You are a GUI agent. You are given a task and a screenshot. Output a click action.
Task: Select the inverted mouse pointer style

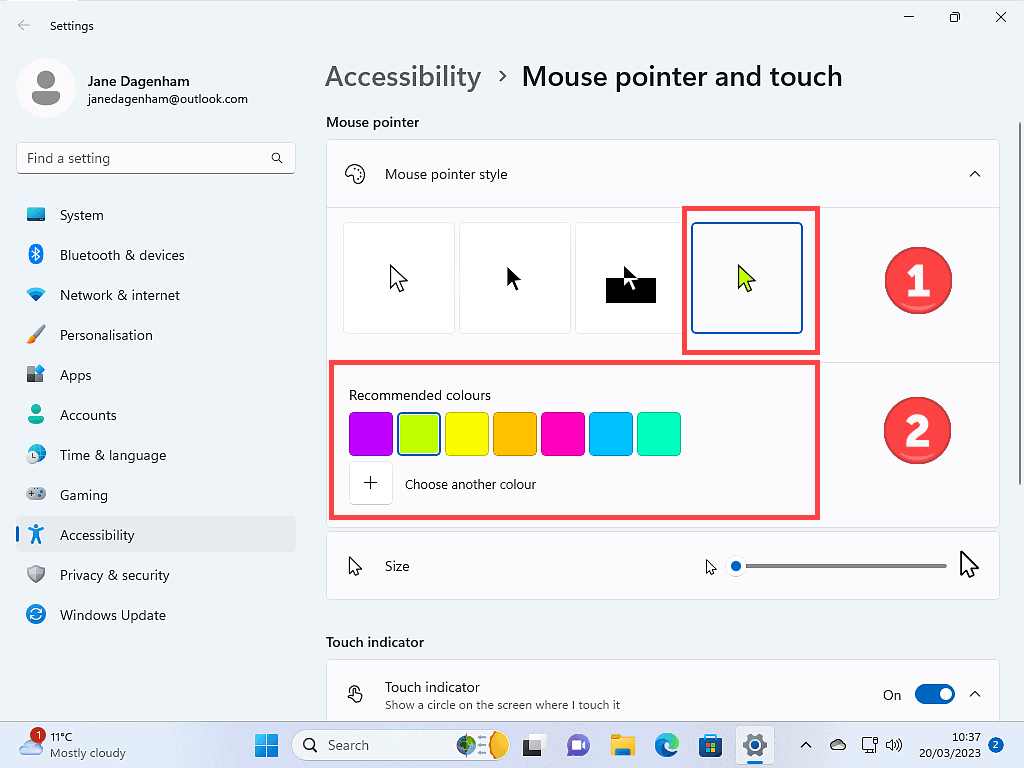(631, 278)
